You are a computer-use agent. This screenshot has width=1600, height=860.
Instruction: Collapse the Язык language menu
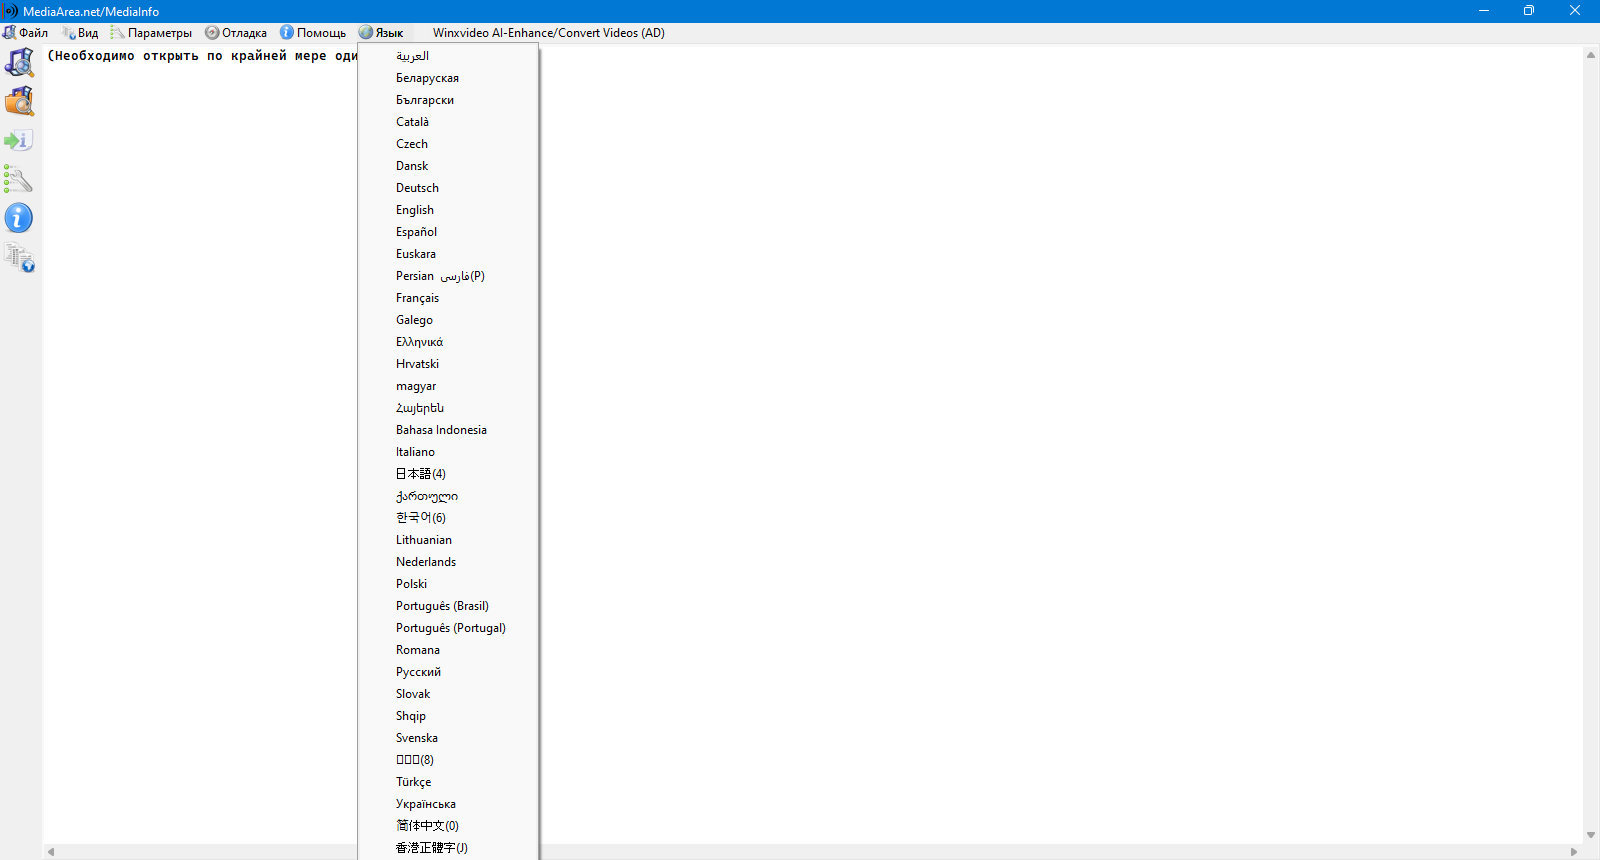(x=381, y=33)
